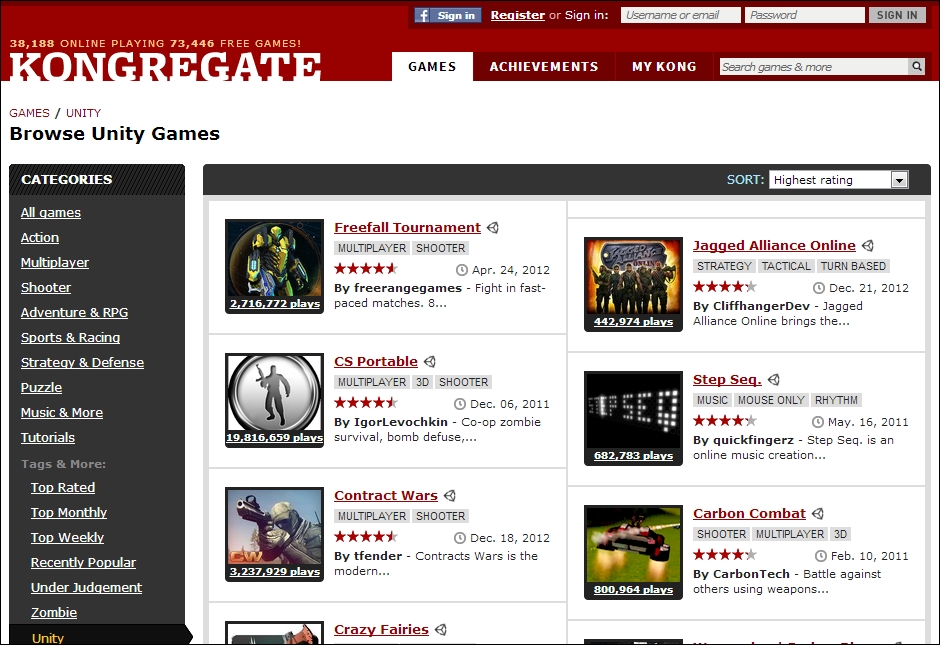
Task: Click the Kongregate logo
Action: tap(165, 67)
